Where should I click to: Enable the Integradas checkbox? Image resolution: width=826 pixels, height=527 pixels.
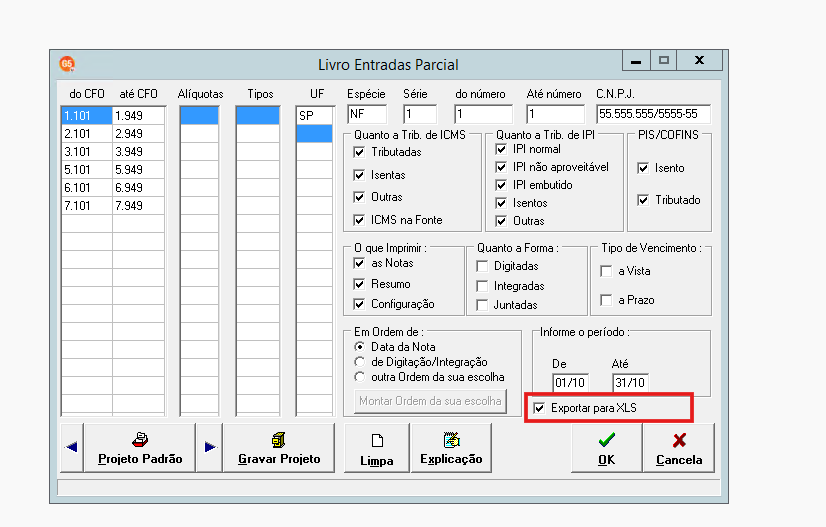(x=481, y=286)
